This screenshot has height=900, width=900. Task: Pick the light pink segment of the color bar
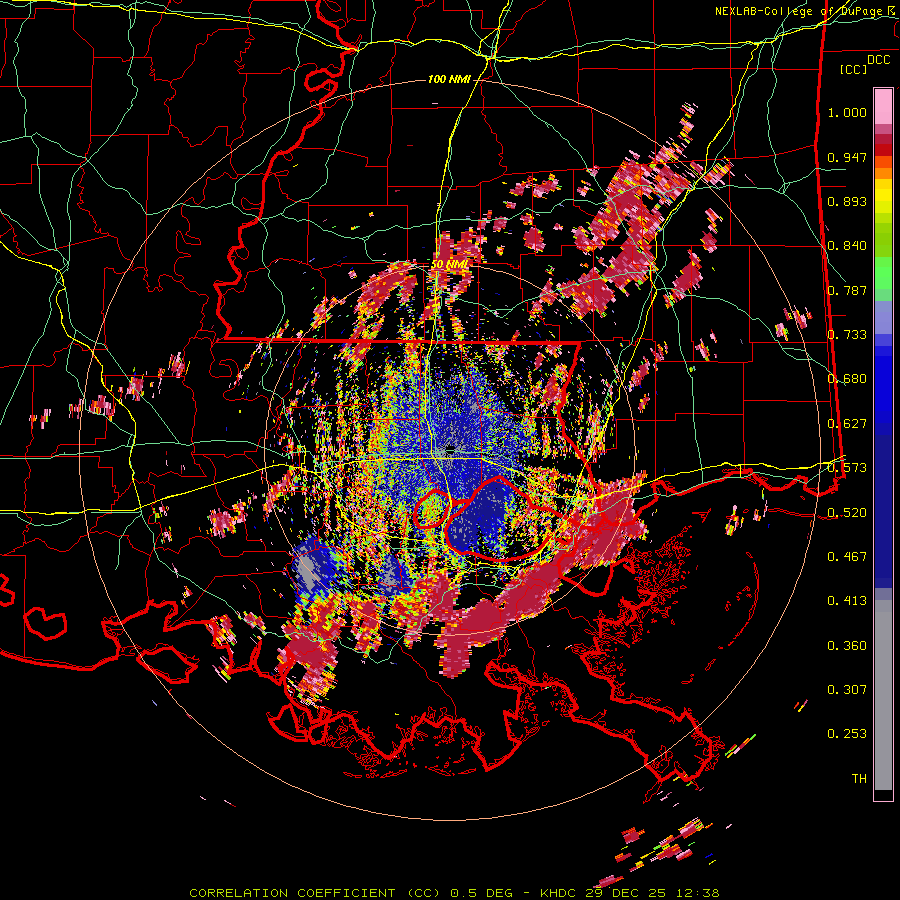coord(883,106)
